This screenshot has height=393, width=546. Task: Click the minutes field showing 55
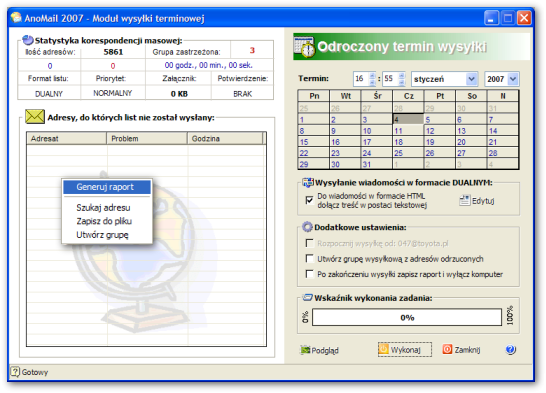(x=390, y=79)
